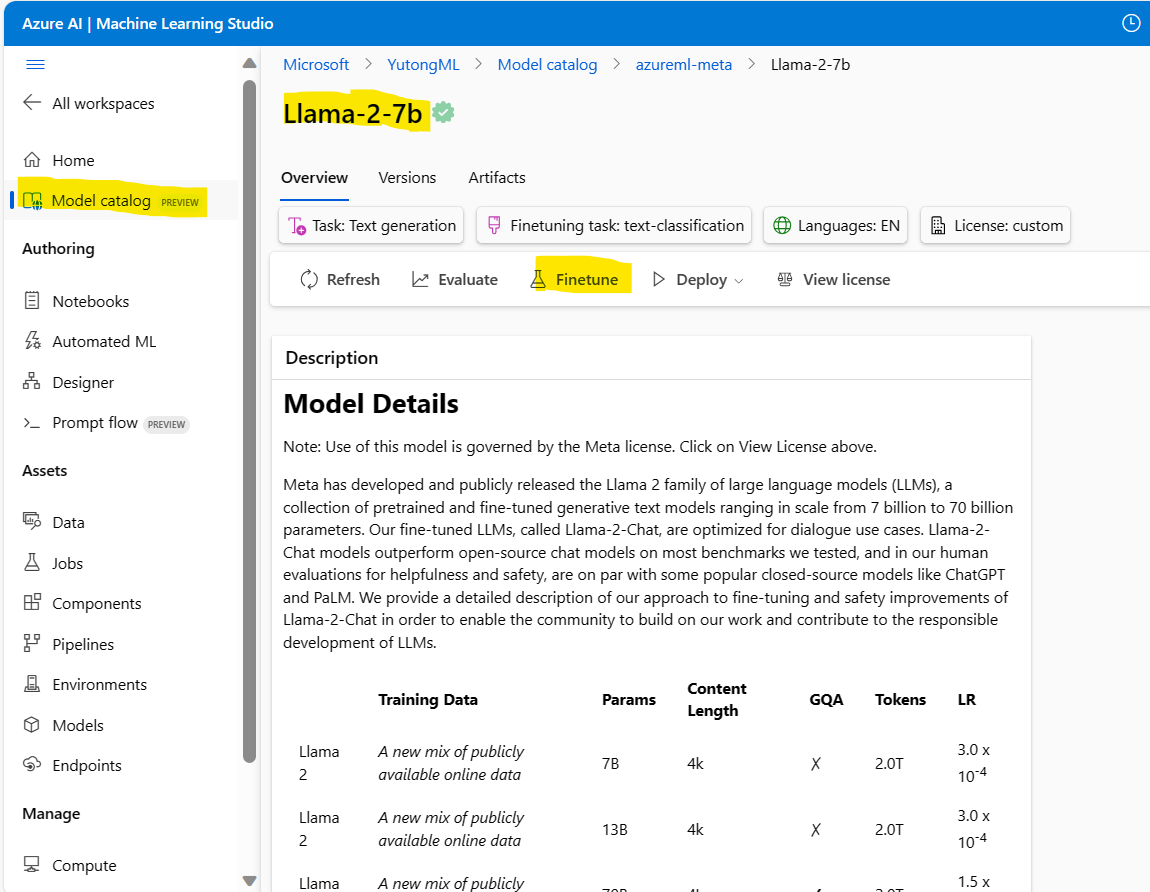Click the All workspaces label
Image resolution: width=1150 pixels, height=892 pixels.
coord(103,103)
